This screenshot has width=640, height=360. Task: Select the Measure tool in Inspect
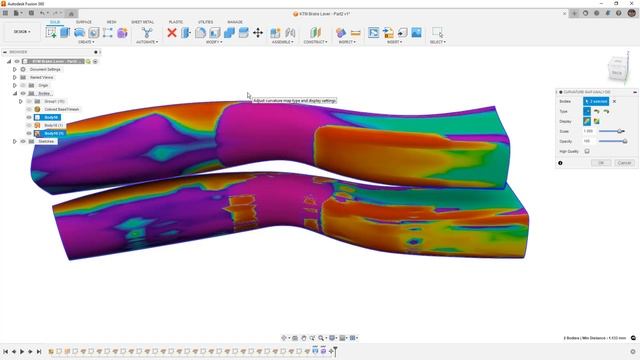356,33
